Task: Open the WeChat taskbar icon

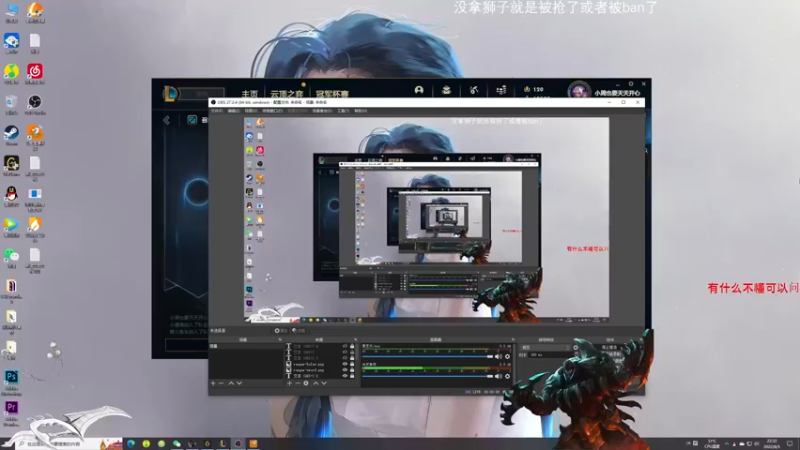Action: (x=177, y=444)
